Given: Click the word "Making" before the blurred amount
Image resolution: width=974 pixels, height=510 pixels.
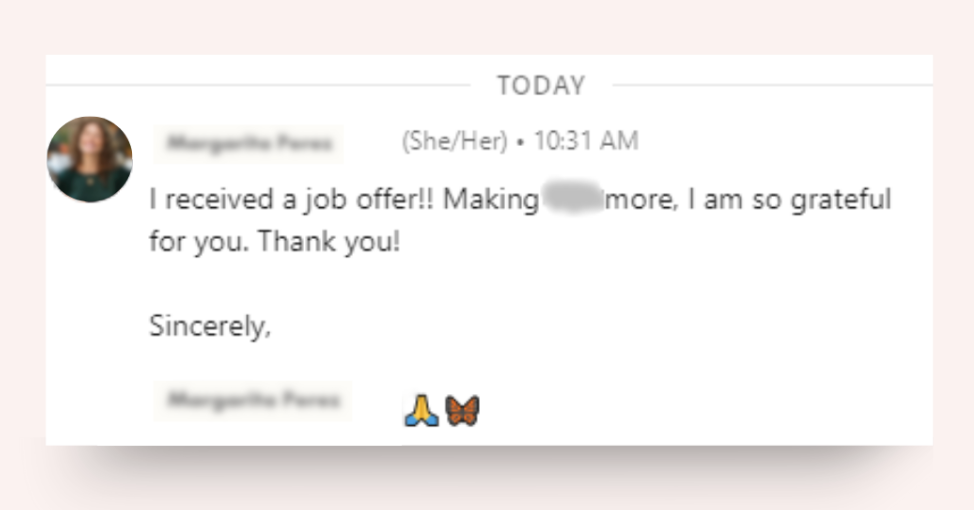Looking at the screenshot, I should tap(491, 199).
